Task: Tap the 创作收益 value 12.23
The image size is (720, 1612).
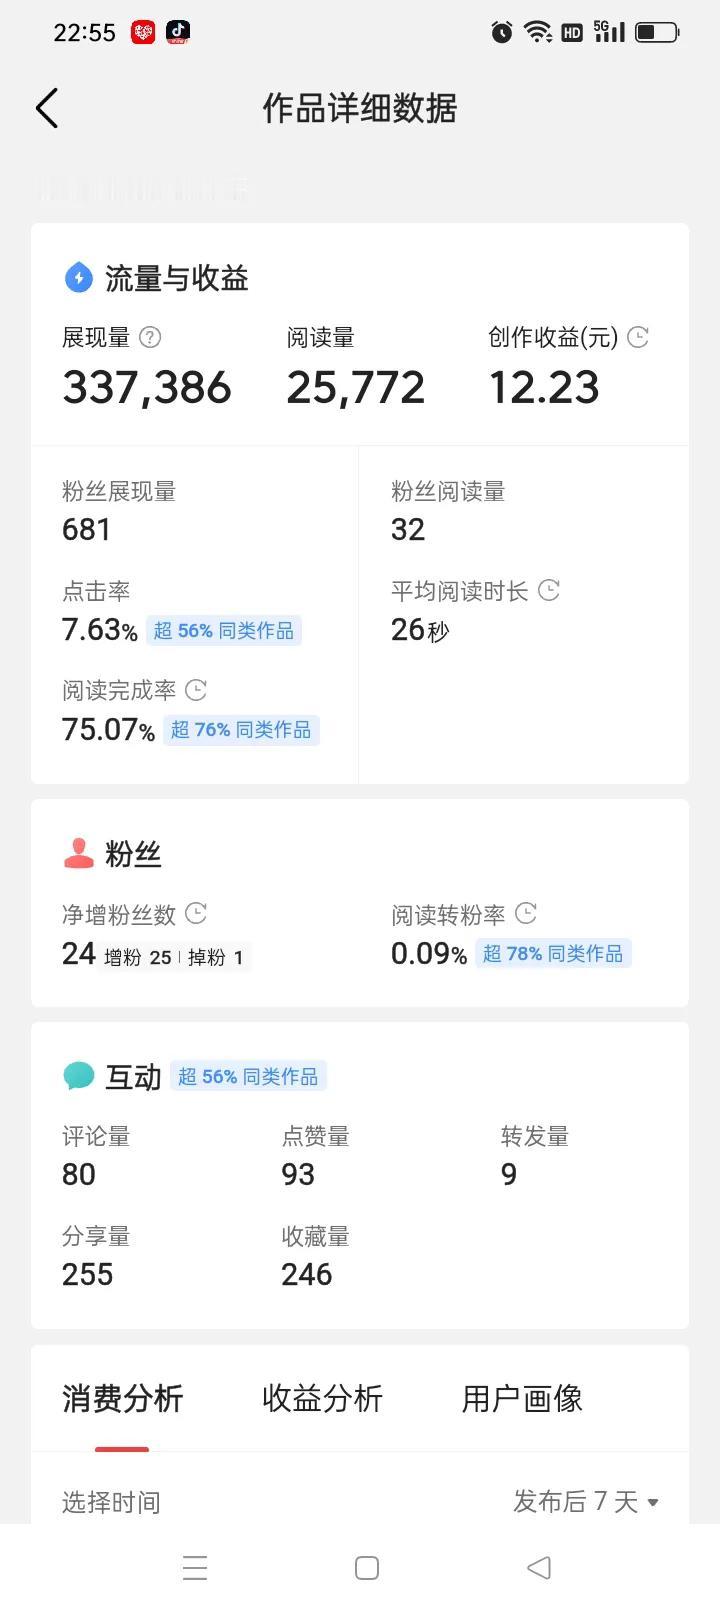Action: click(x=544, y=387)
